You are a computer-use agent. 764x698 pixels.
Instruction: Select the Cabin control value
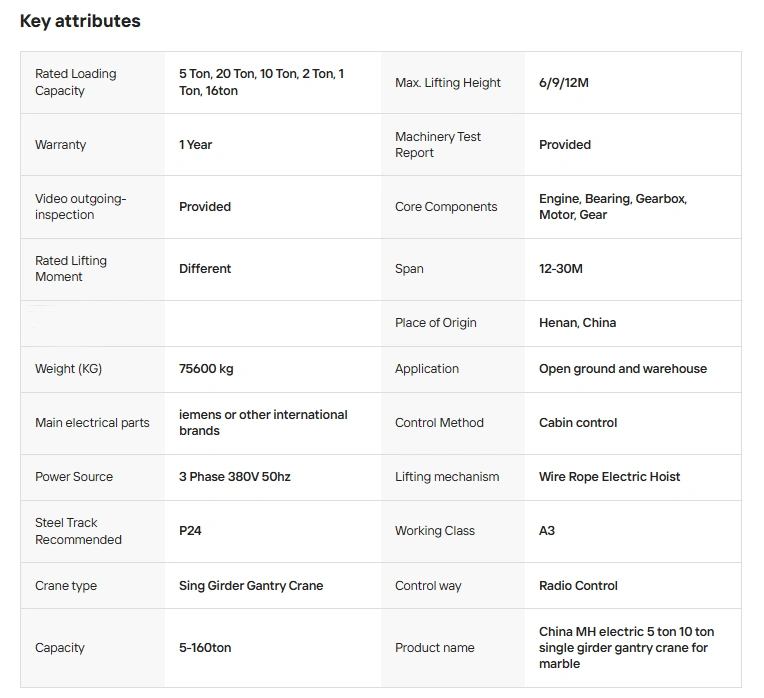click(578, 423)
